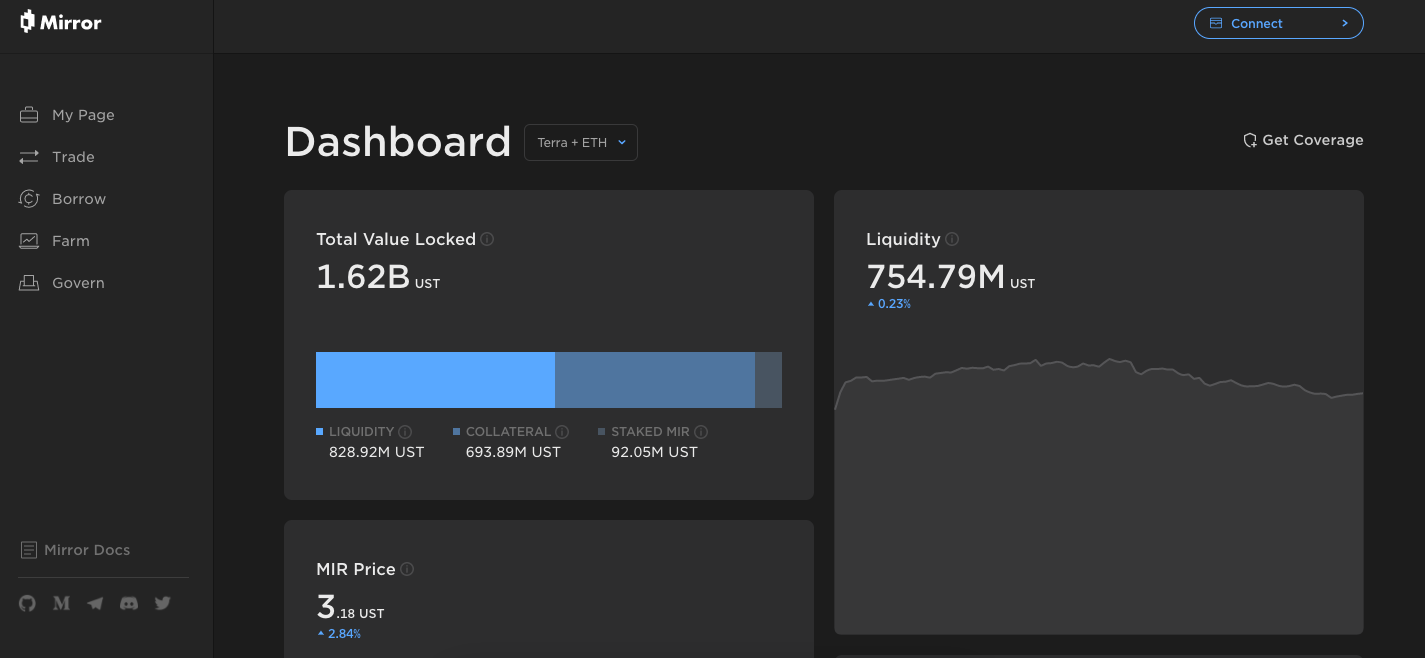1425x658 pixels.
Task: Go to the Borrow section
Action: pos(79,199)
